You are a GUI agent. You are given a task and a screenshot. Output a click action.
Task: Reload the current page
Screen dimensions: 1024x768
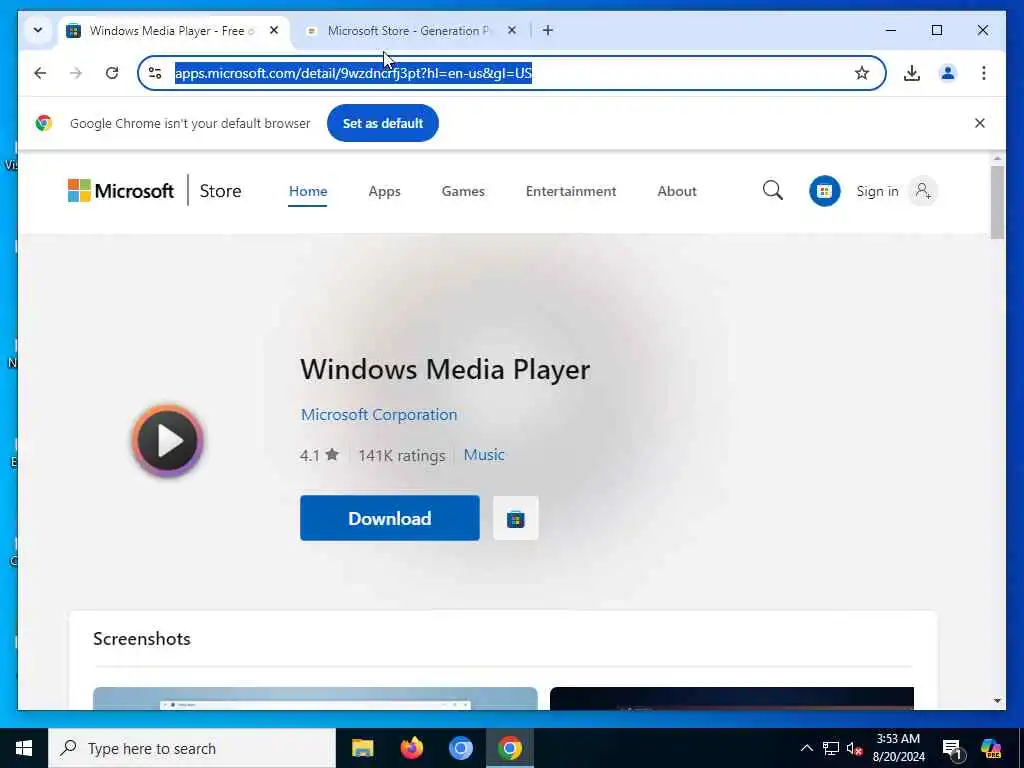click(112, 73)
